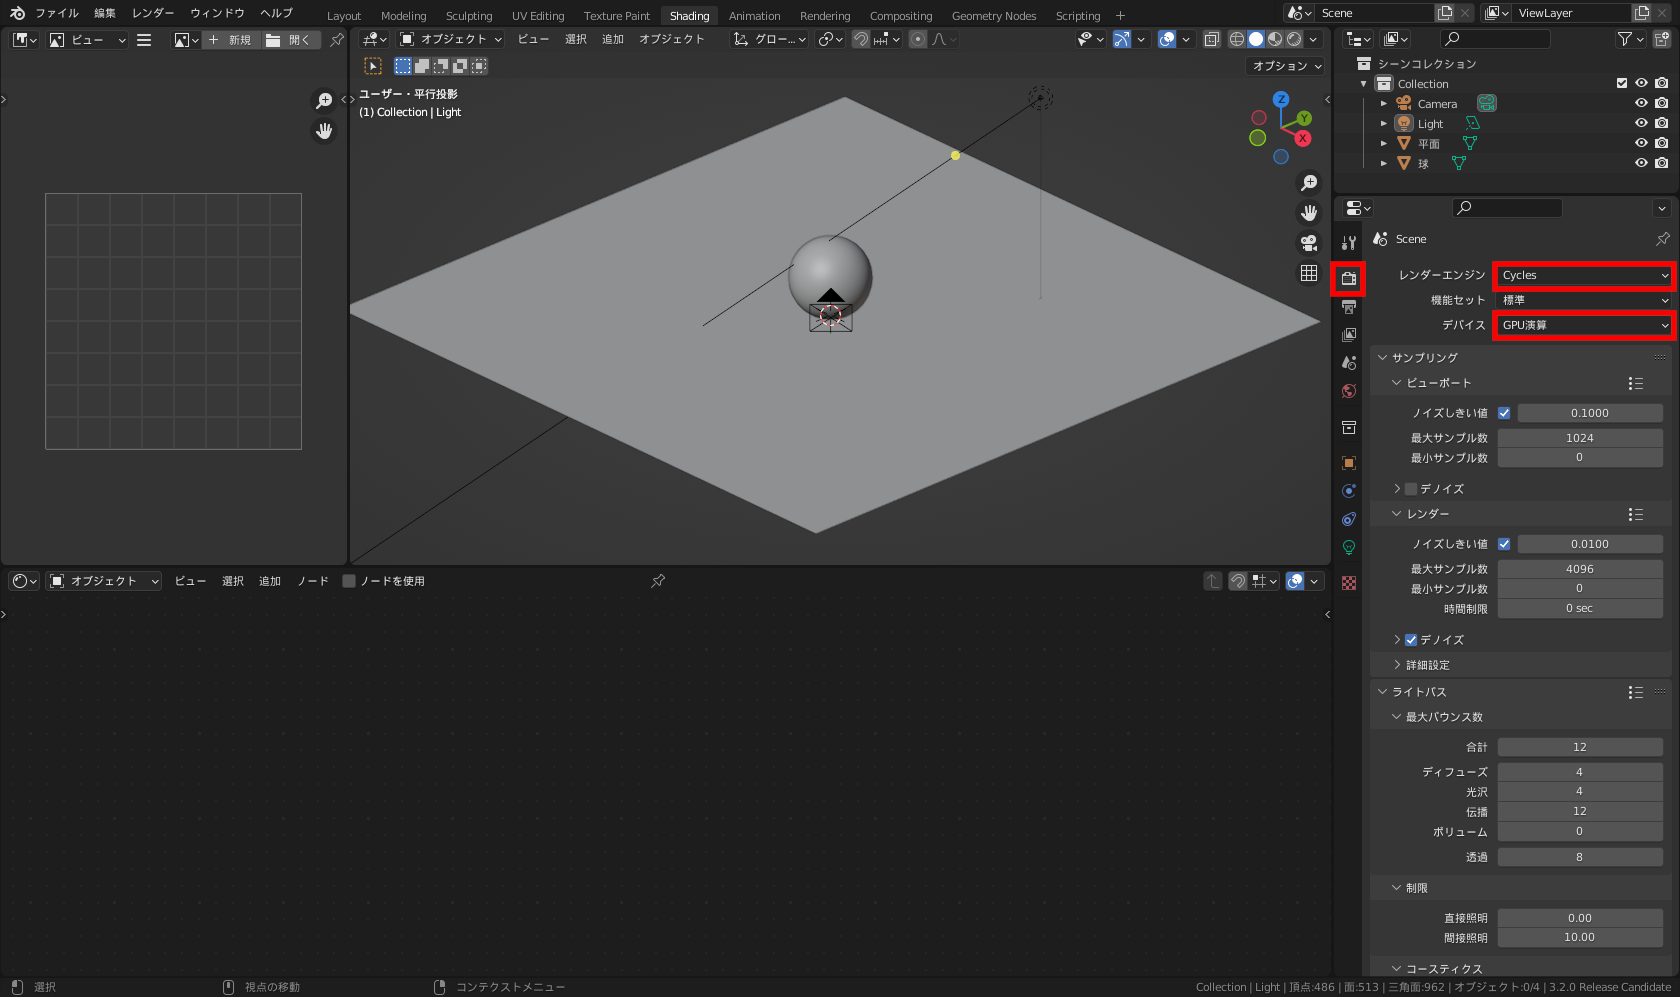Expand the Camera item in the outliner

point(1384,104)
